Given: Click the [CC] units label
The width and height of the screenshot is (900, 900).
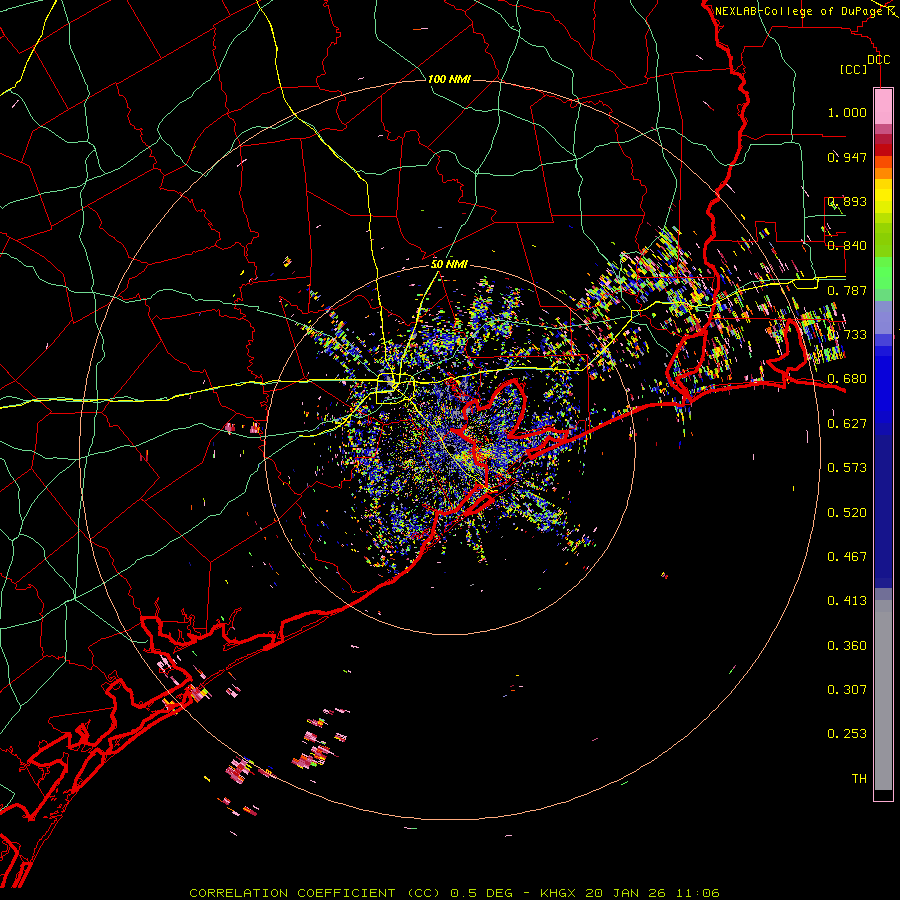Looking at the screenshot, I should pyautogui.click(x=853, y=69).
